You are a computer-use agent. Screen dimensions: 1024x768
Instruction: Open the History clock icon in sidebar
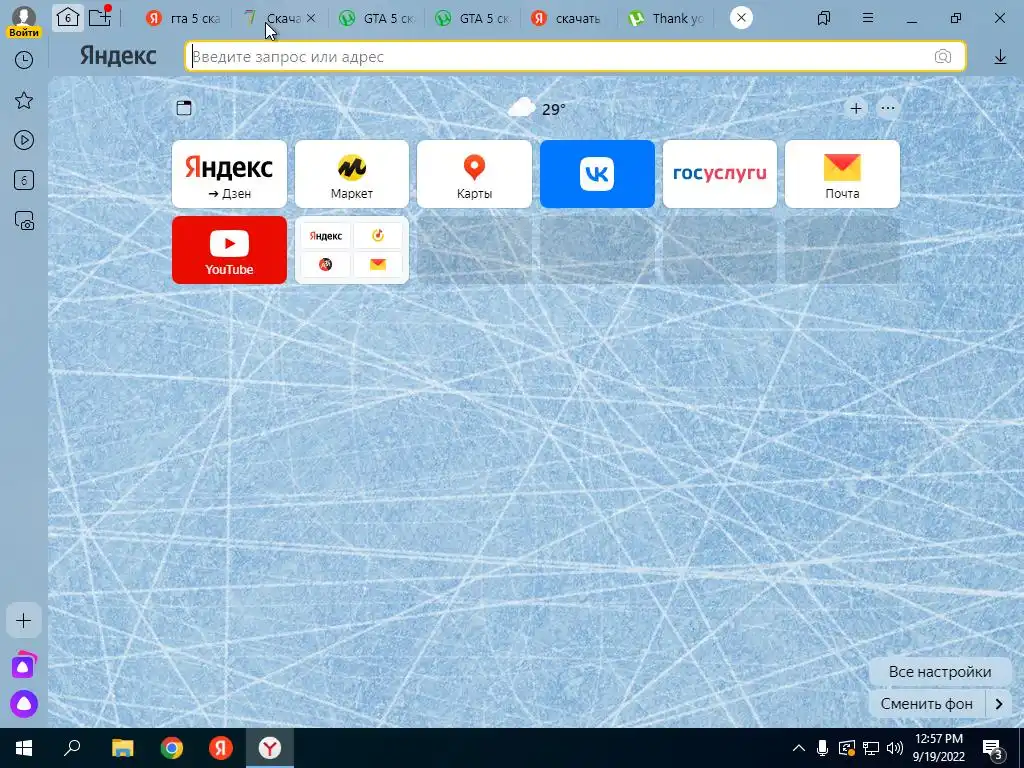tap(24, 60)
